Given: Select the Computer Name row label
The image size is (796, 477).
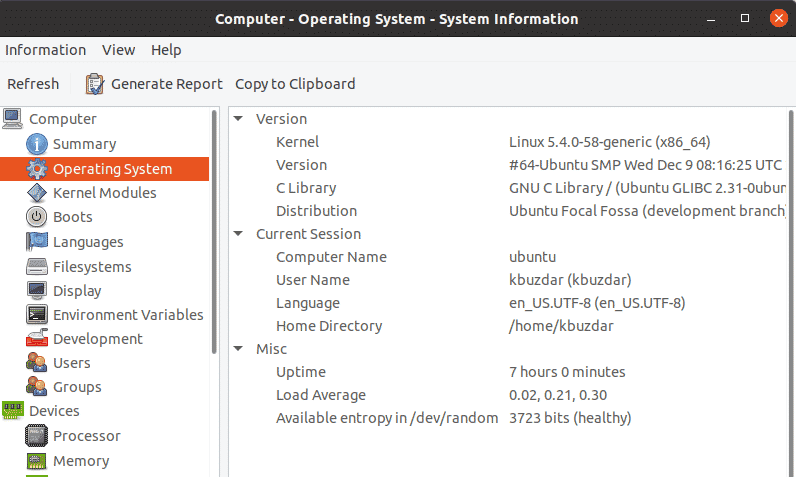Looking at the screenshot, I should pyautogui.click(x=331, y=257).
